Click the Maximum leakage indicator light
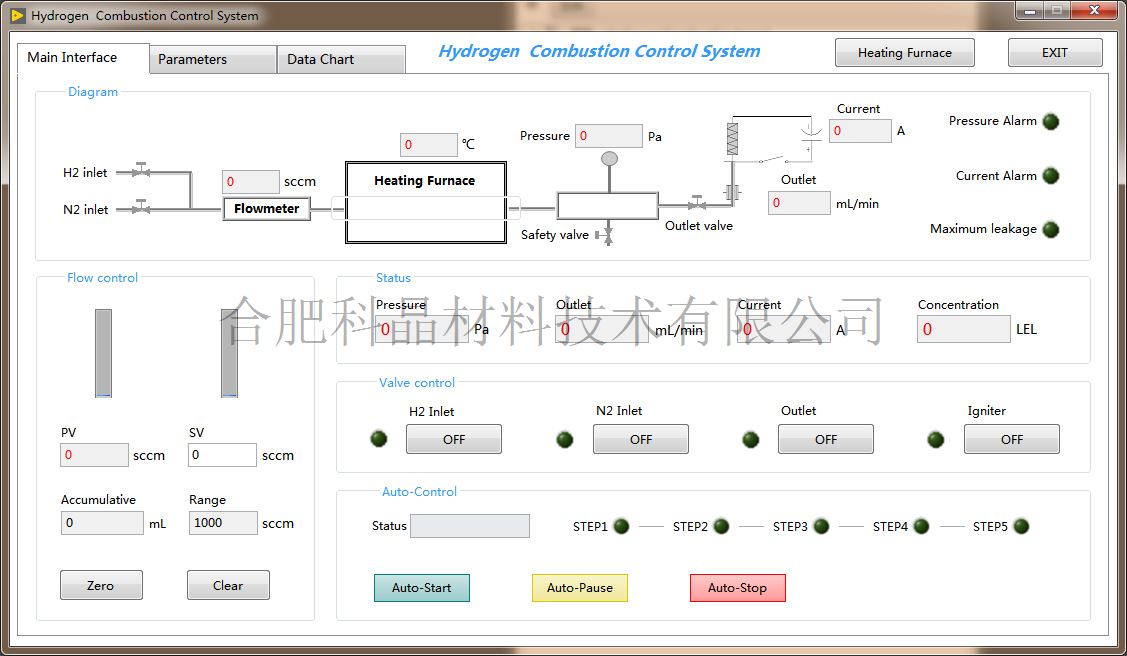The height and width of the screenshot is (656, 1127). tap(1050, 229)
